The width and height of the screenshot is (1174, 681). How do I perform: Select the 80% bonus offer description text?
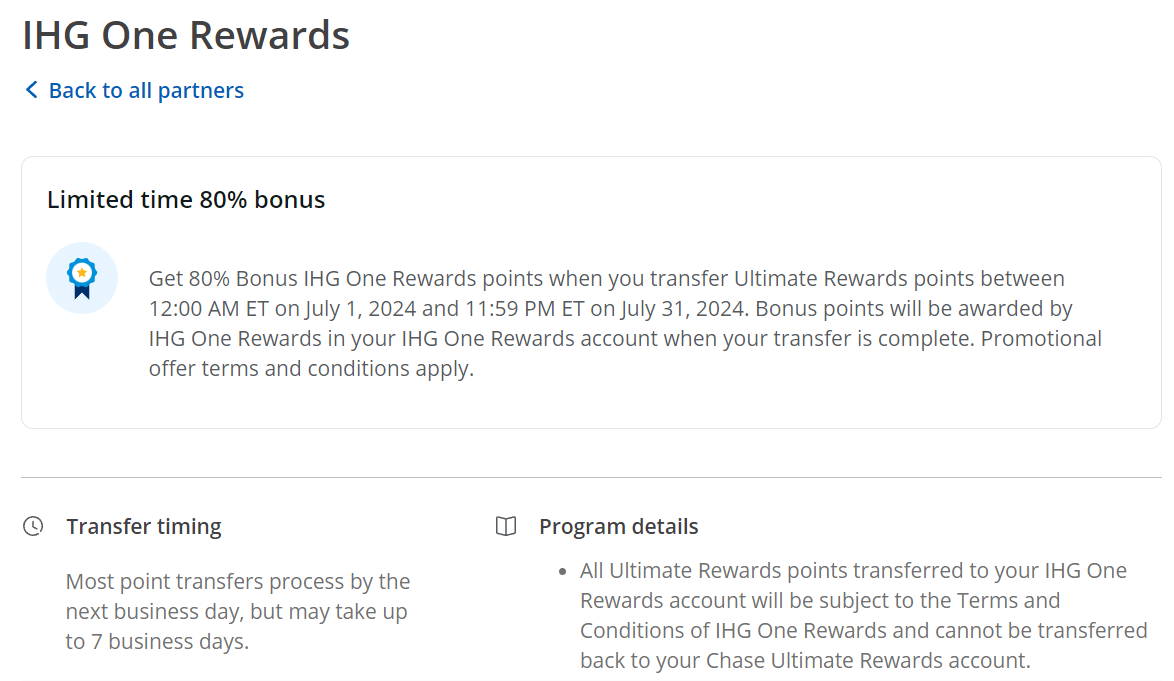coord(624,323)
